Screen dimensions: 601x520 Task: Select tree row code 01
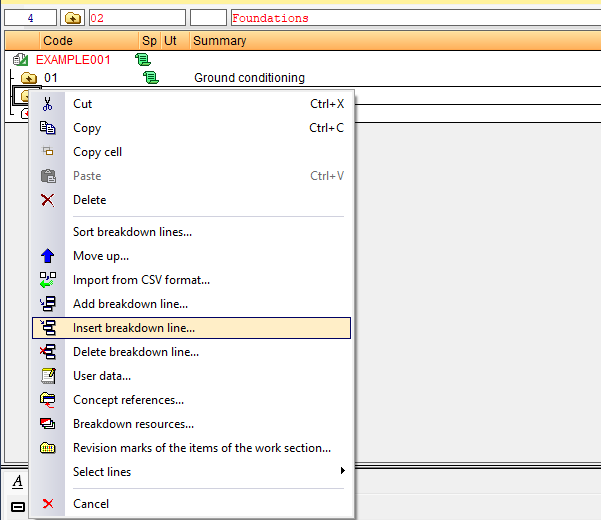point(51,78)
